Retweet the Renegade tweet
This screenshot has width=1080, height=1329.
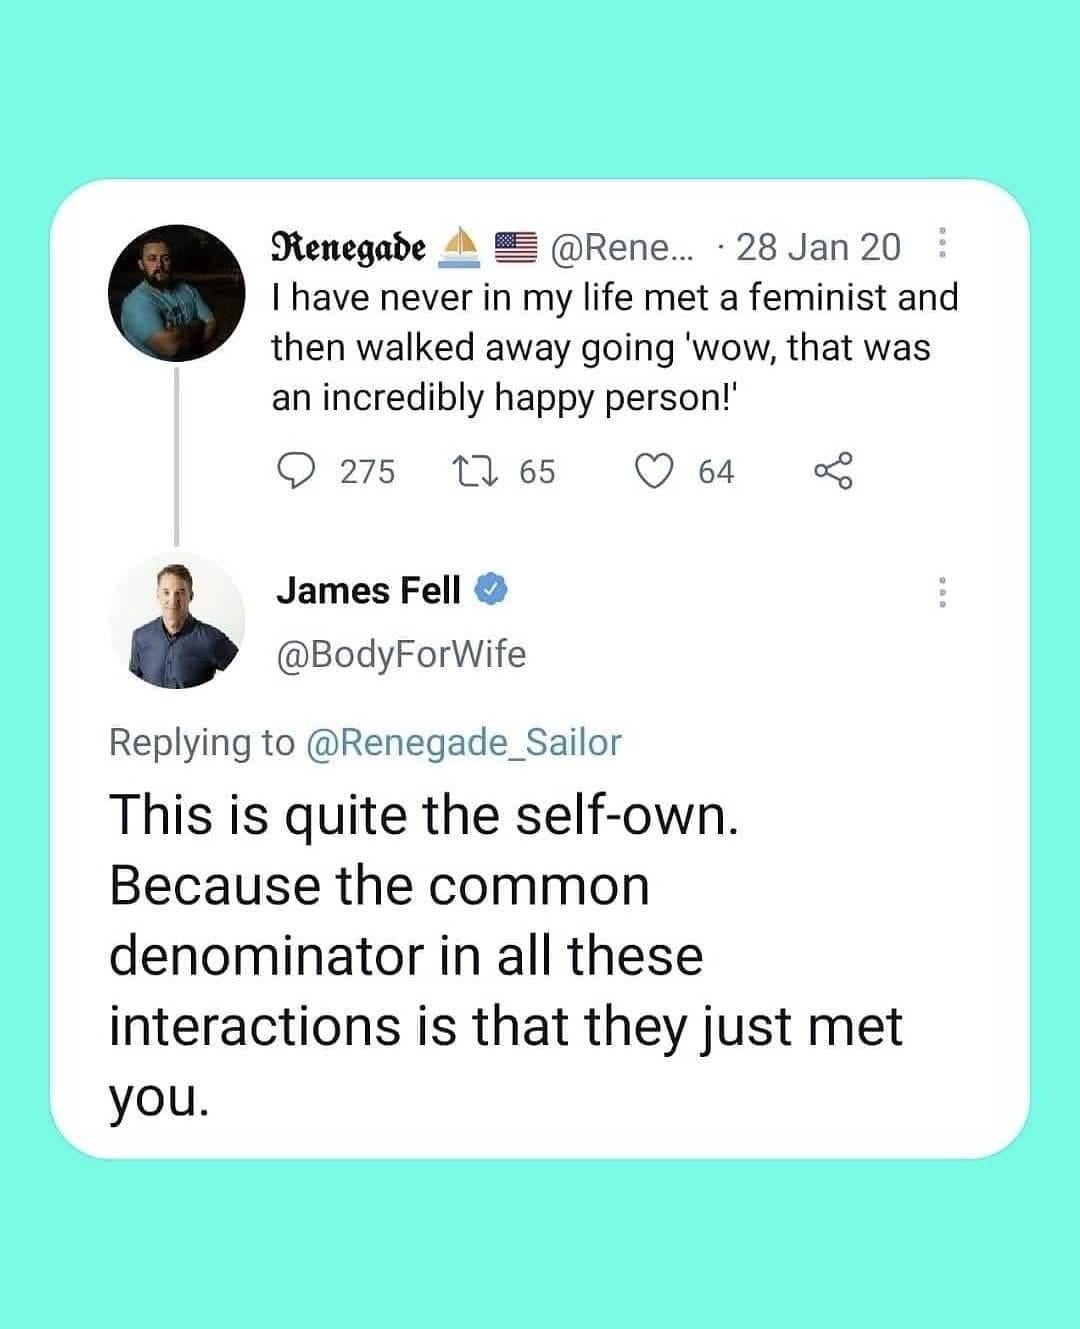472,470
